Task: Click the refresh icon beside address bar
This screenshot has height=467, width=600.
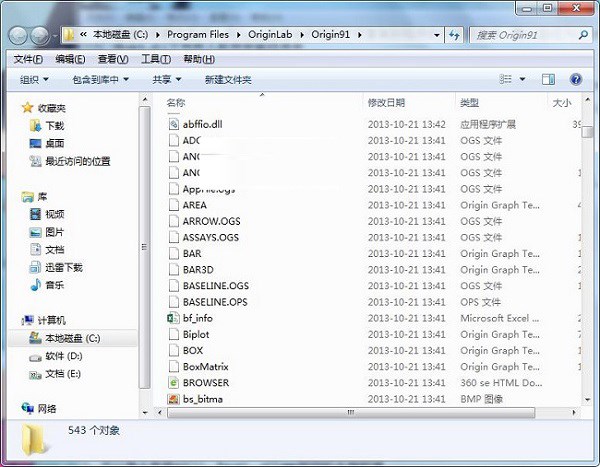Action: tap(454, 35)
